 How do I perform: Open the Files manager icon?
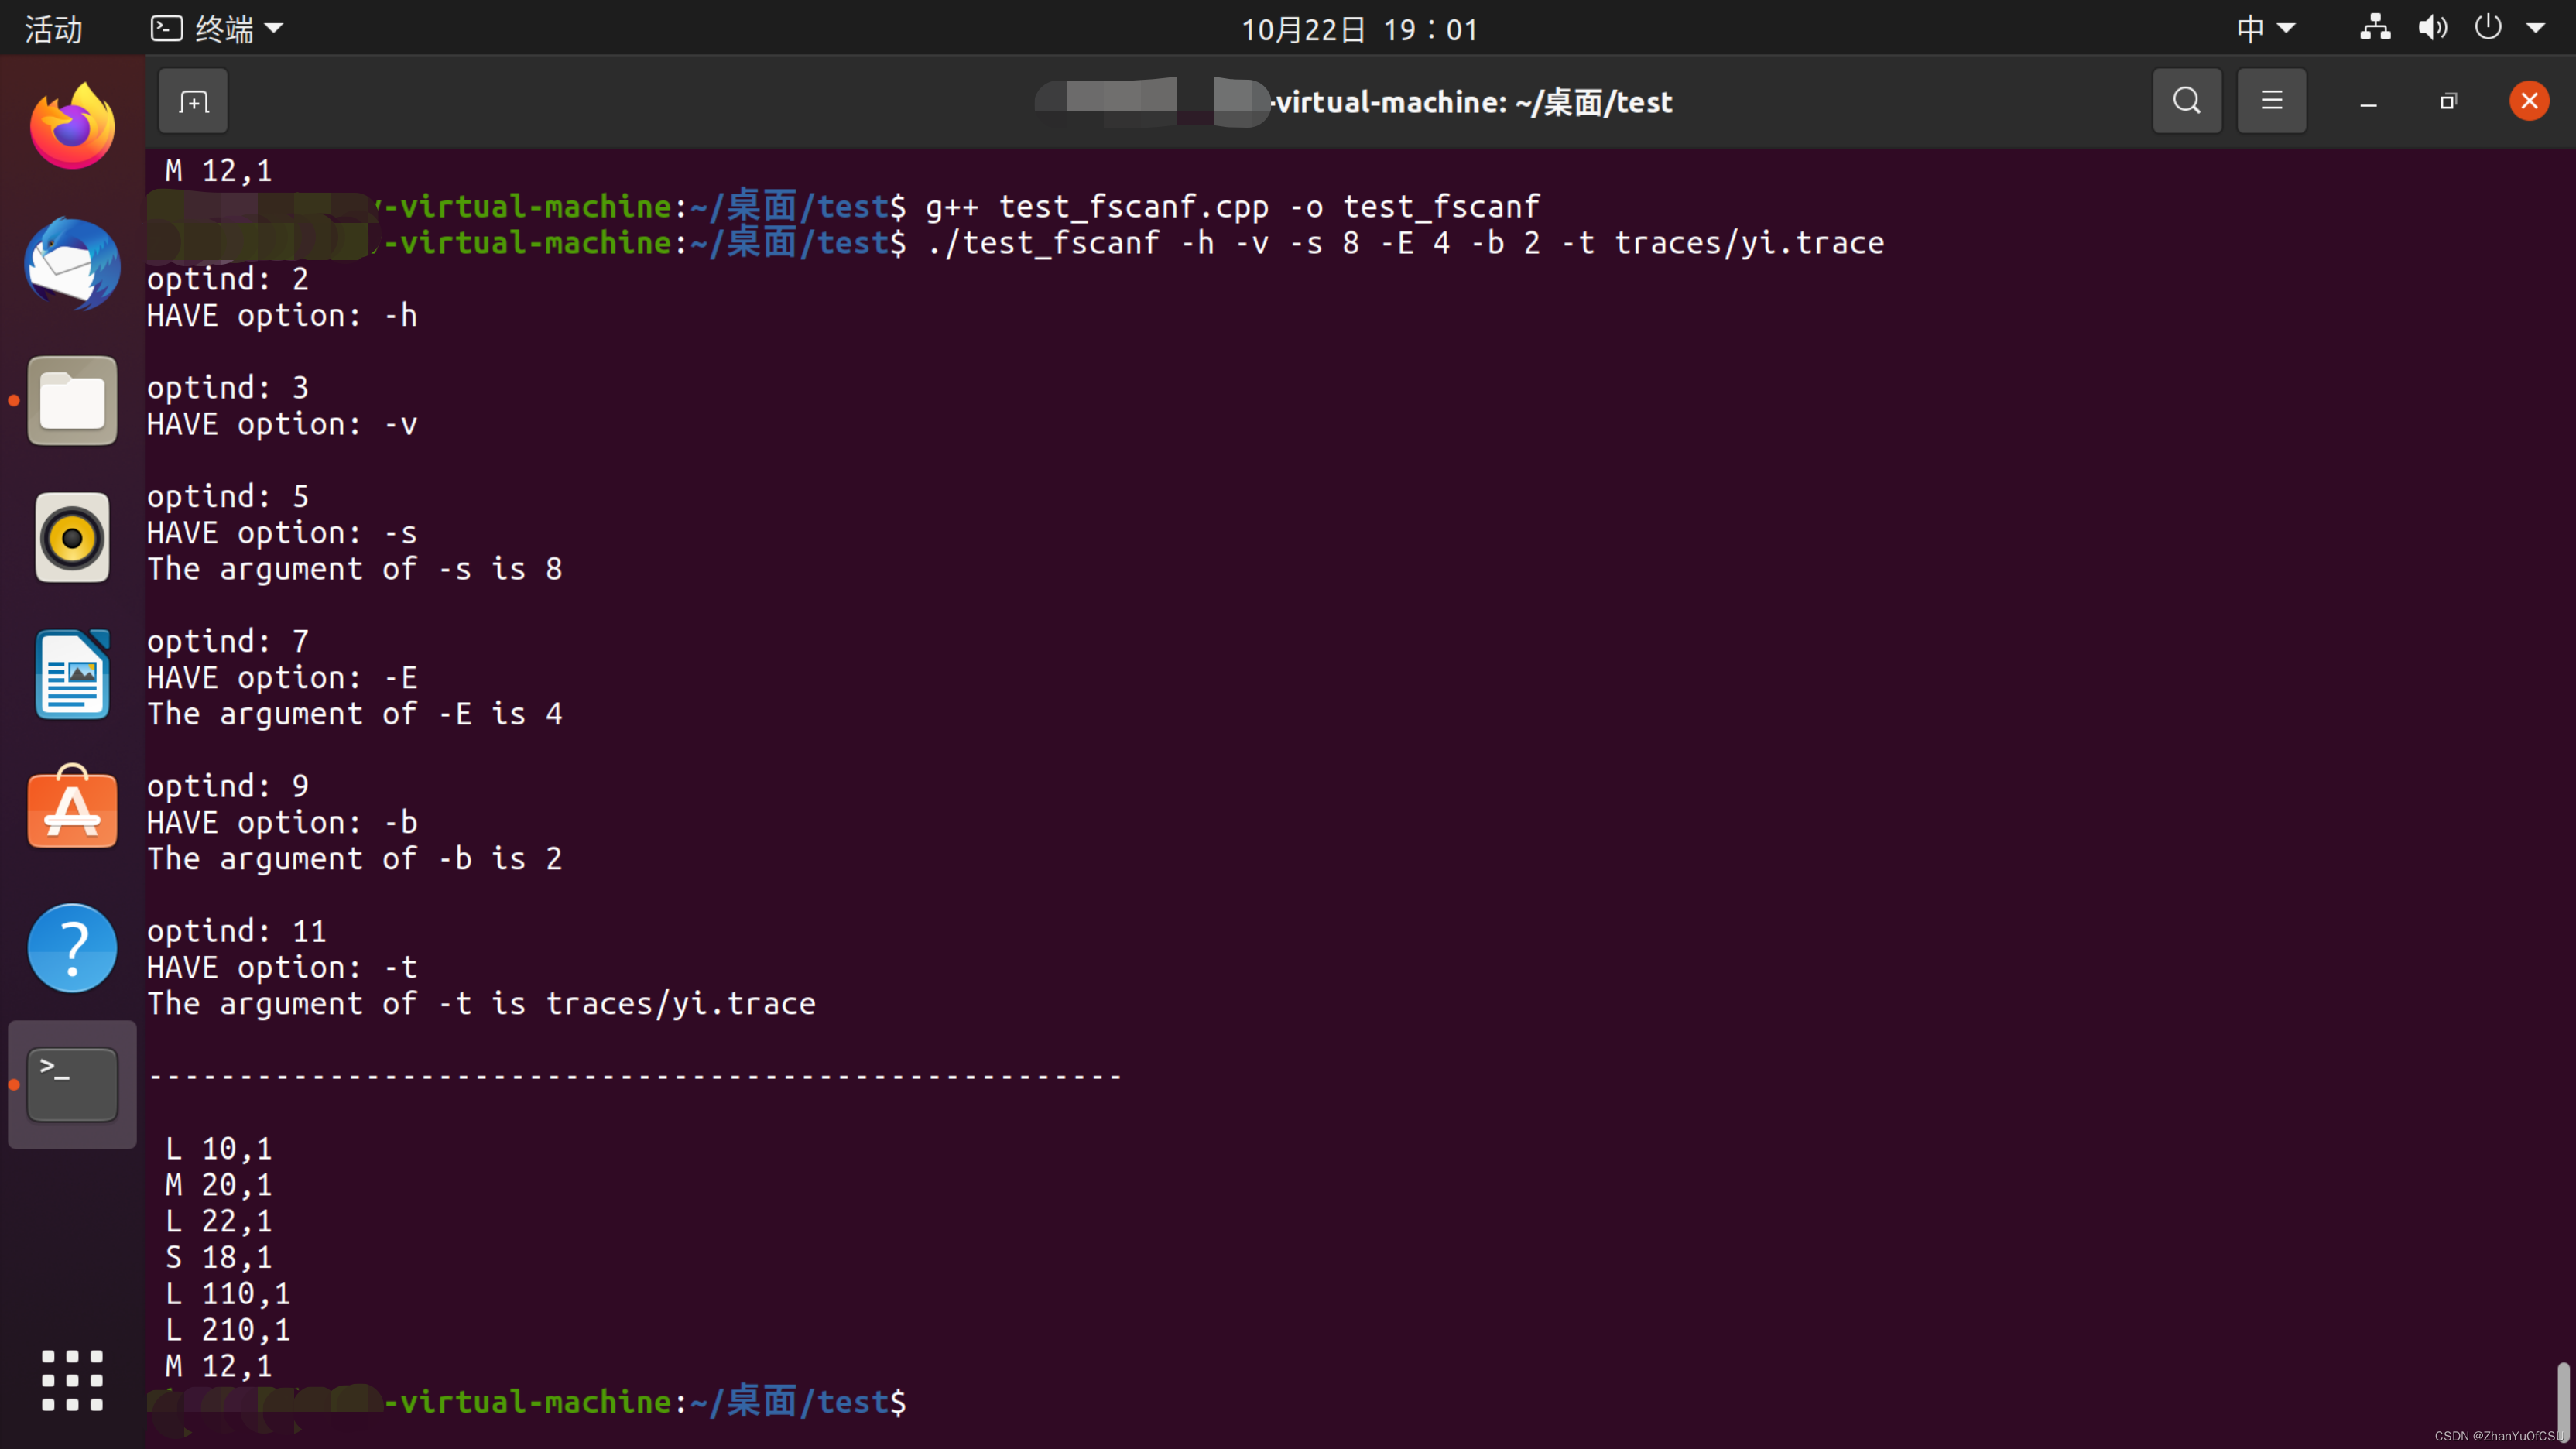tap(72, 400)
